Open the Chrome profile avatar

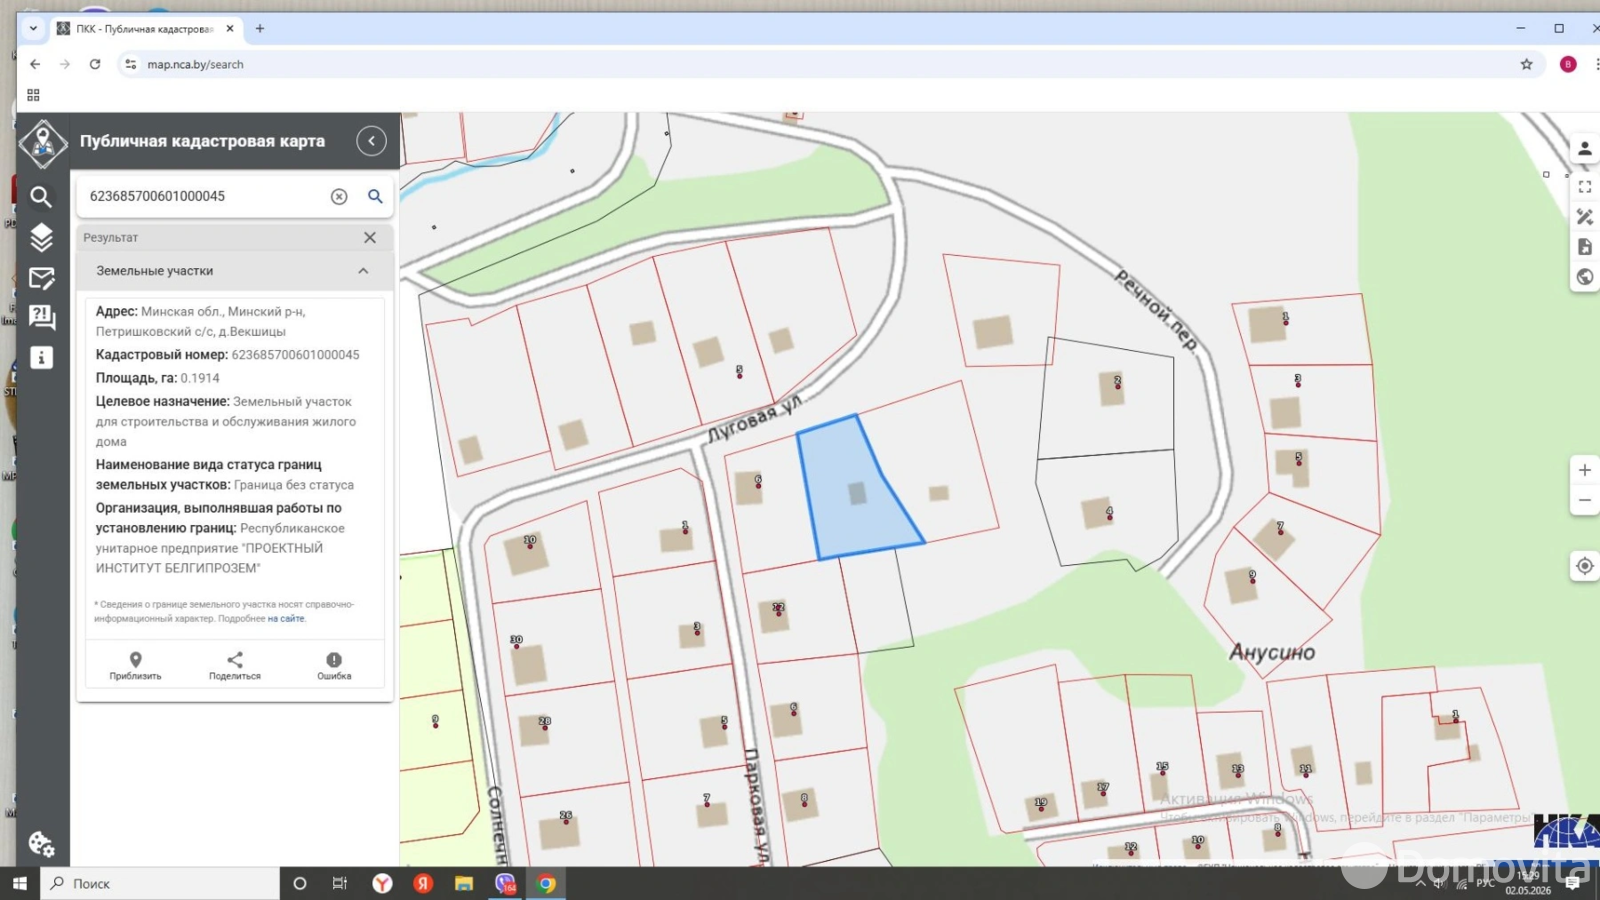tap(1568, 64)
